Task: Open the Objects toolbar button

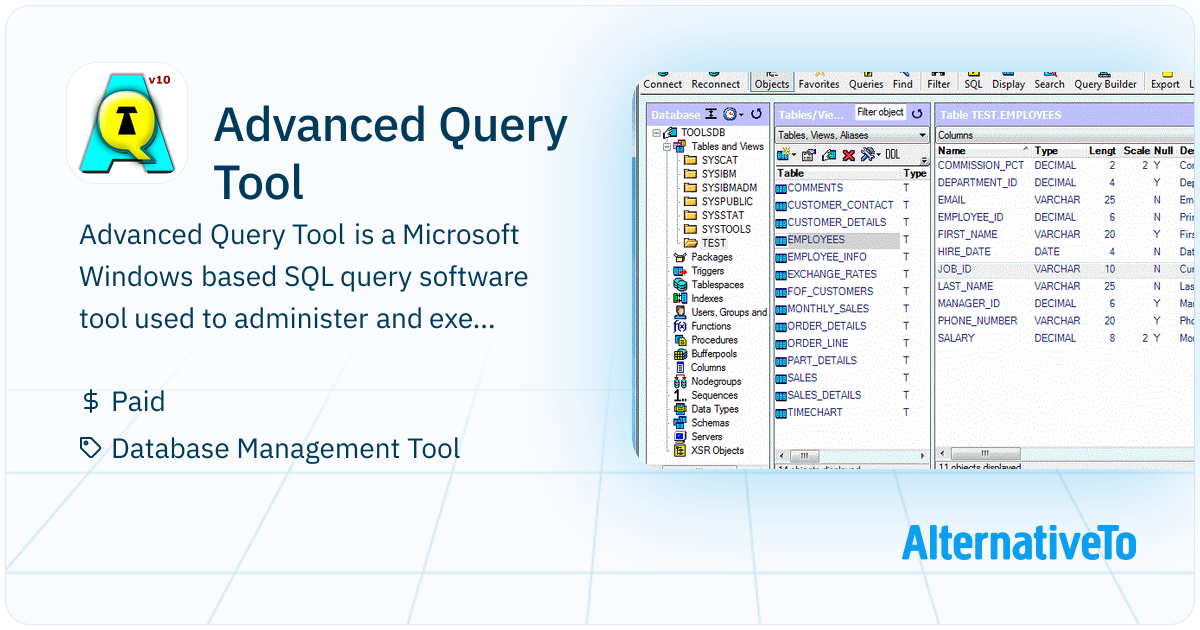Action: tap(772, 83)
